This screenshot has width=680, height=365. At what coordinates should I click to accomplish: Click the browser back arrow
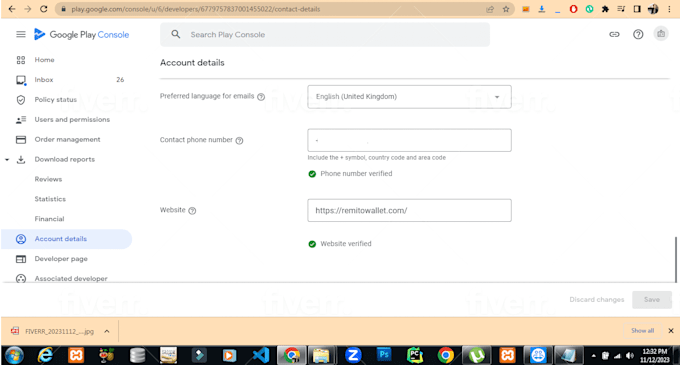click(12, 9)
